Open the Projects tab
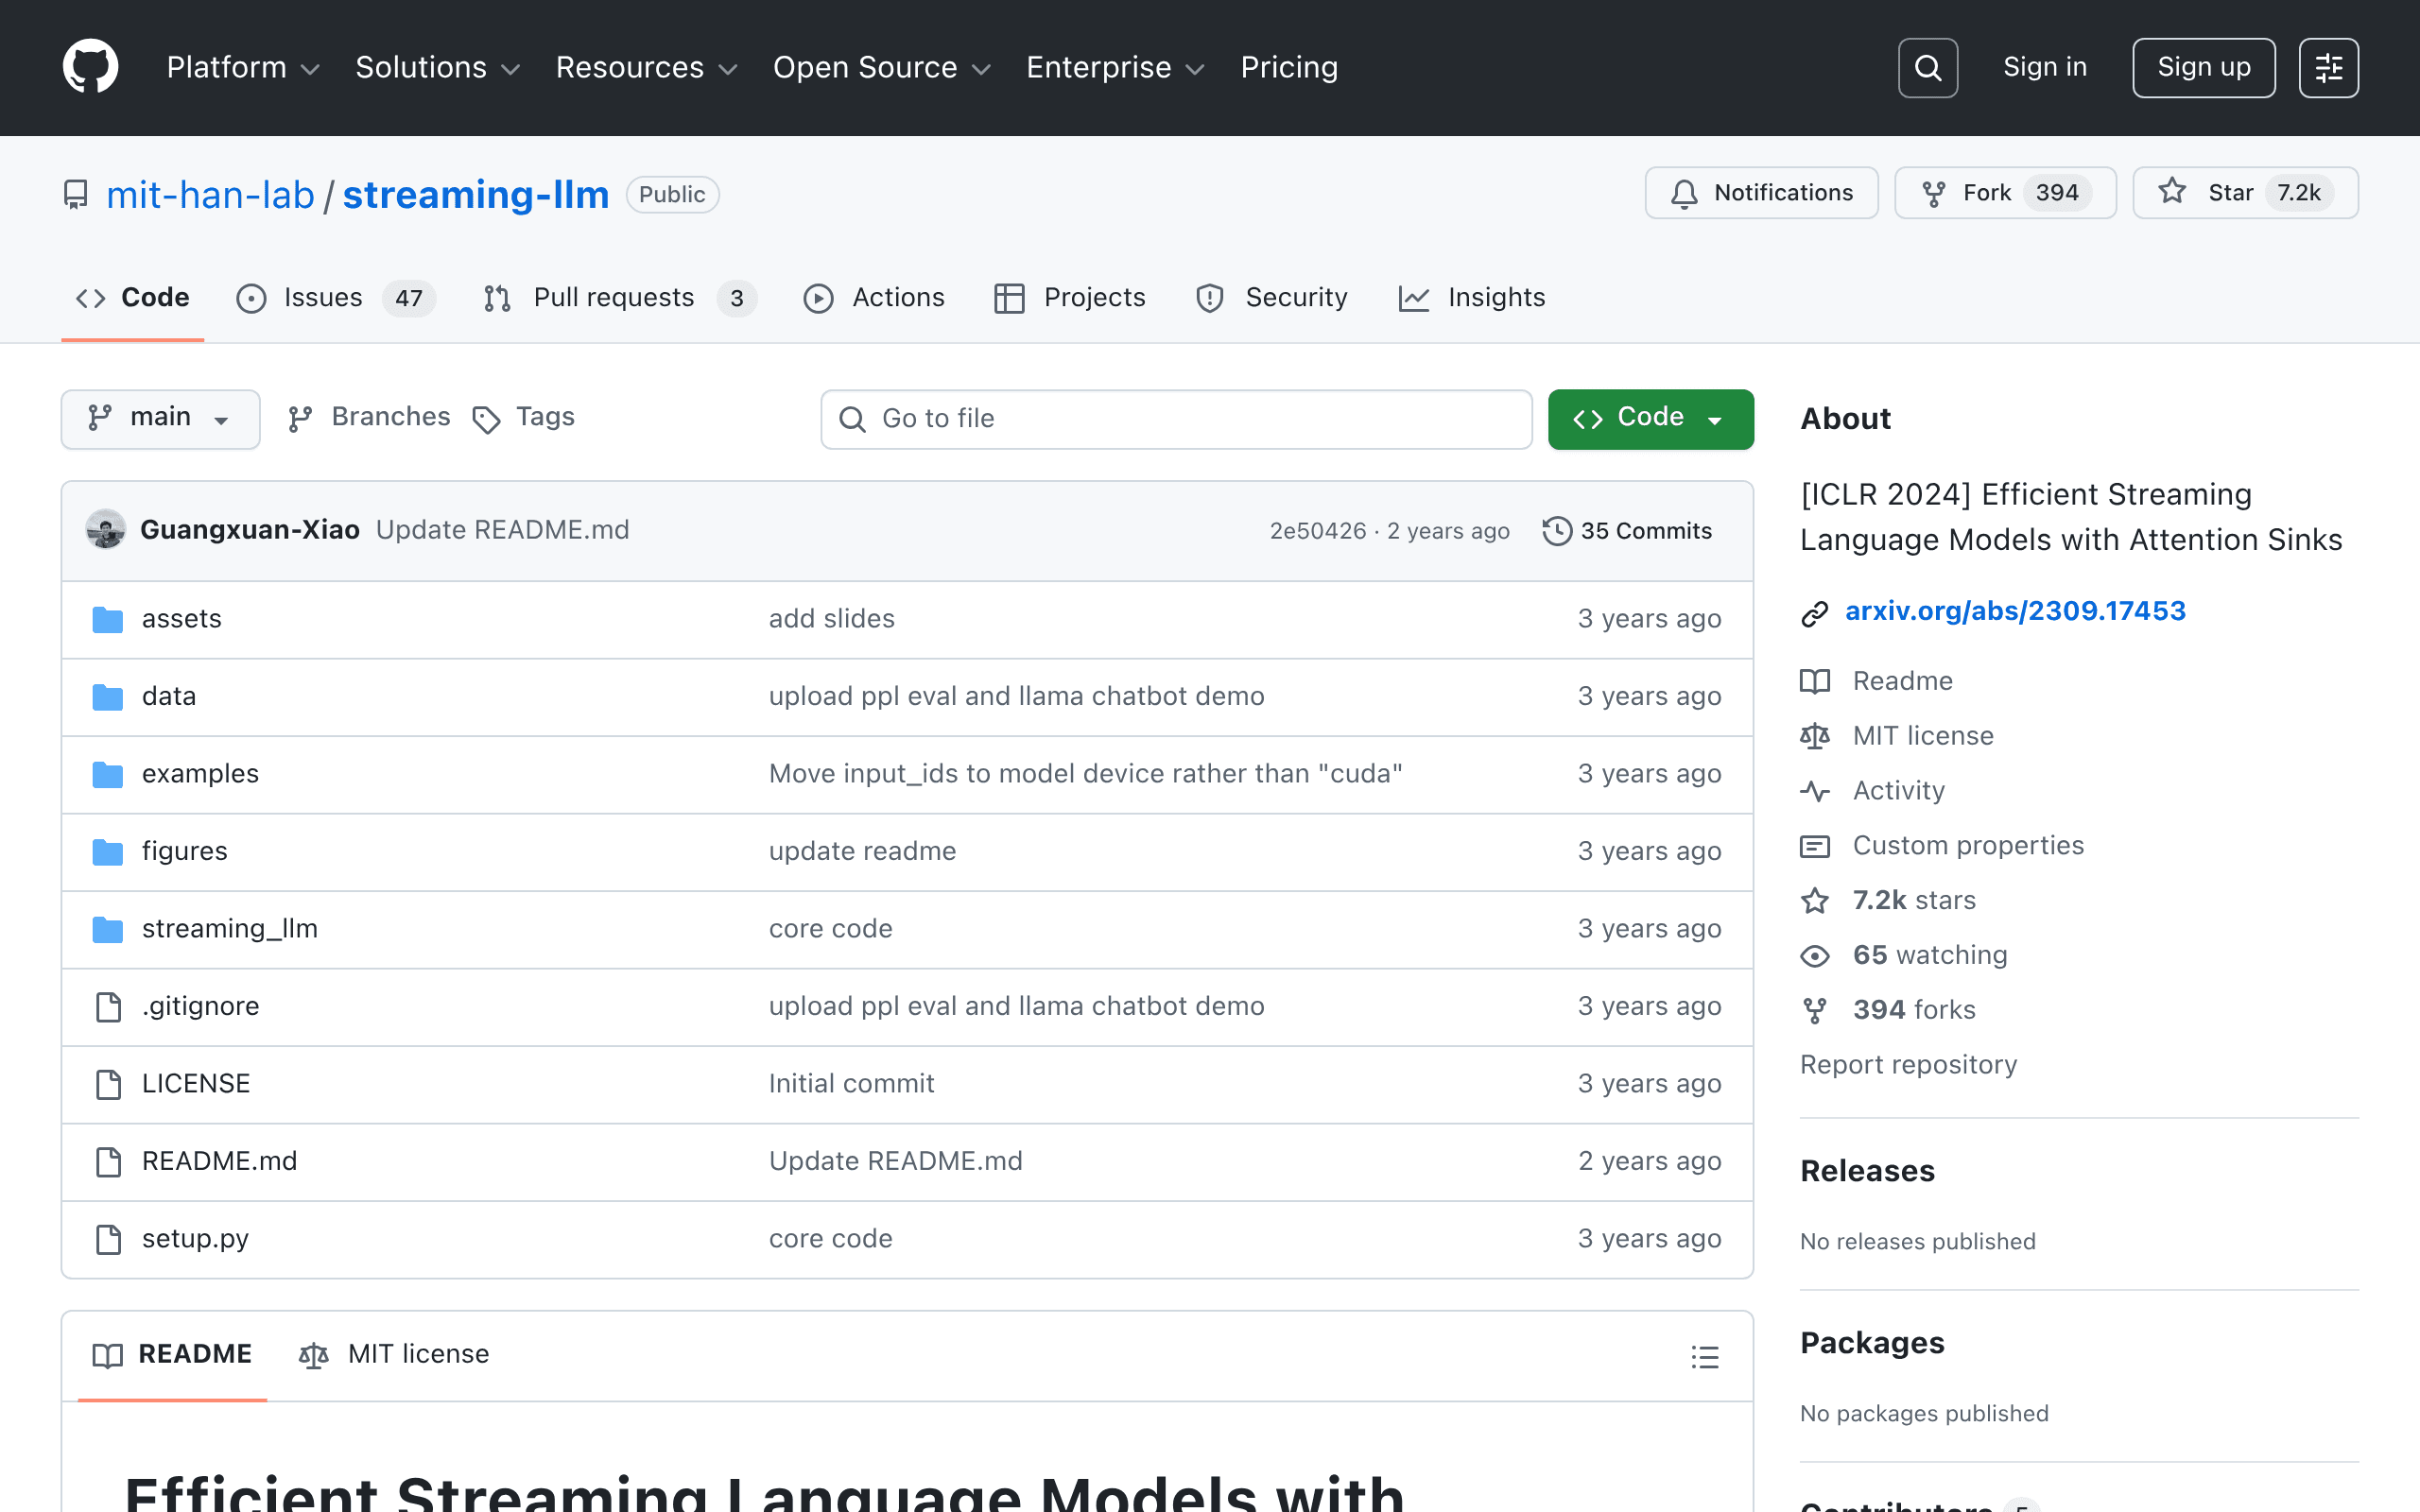Image resolution: width=2420 pixels, height=1512 pixels. pyautogui.click(x=1069, y=298)
